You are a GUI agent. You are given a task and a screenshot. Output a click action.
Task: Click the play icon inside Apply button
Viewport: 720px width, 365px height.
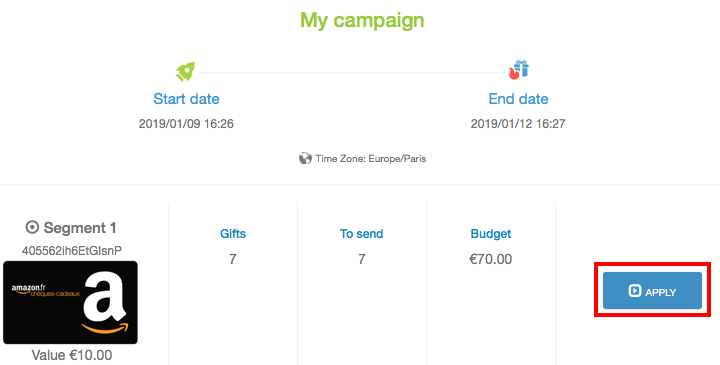pyautogui.click(x=635, y=291)
